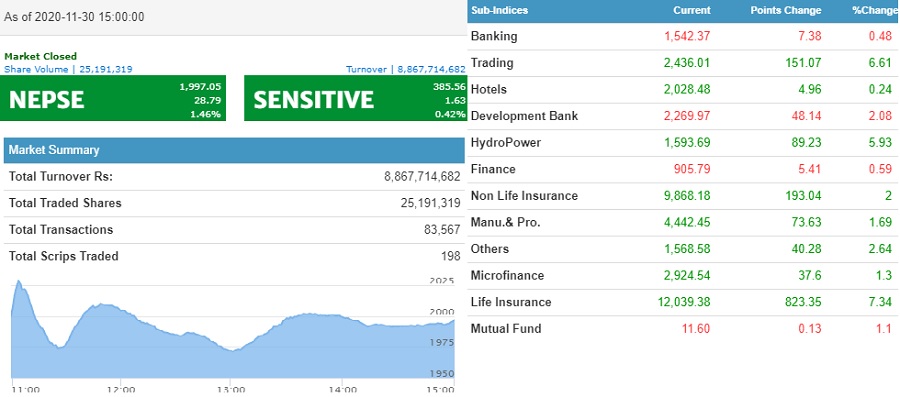Select the Banking sub-index row

(x=682, y=36)
